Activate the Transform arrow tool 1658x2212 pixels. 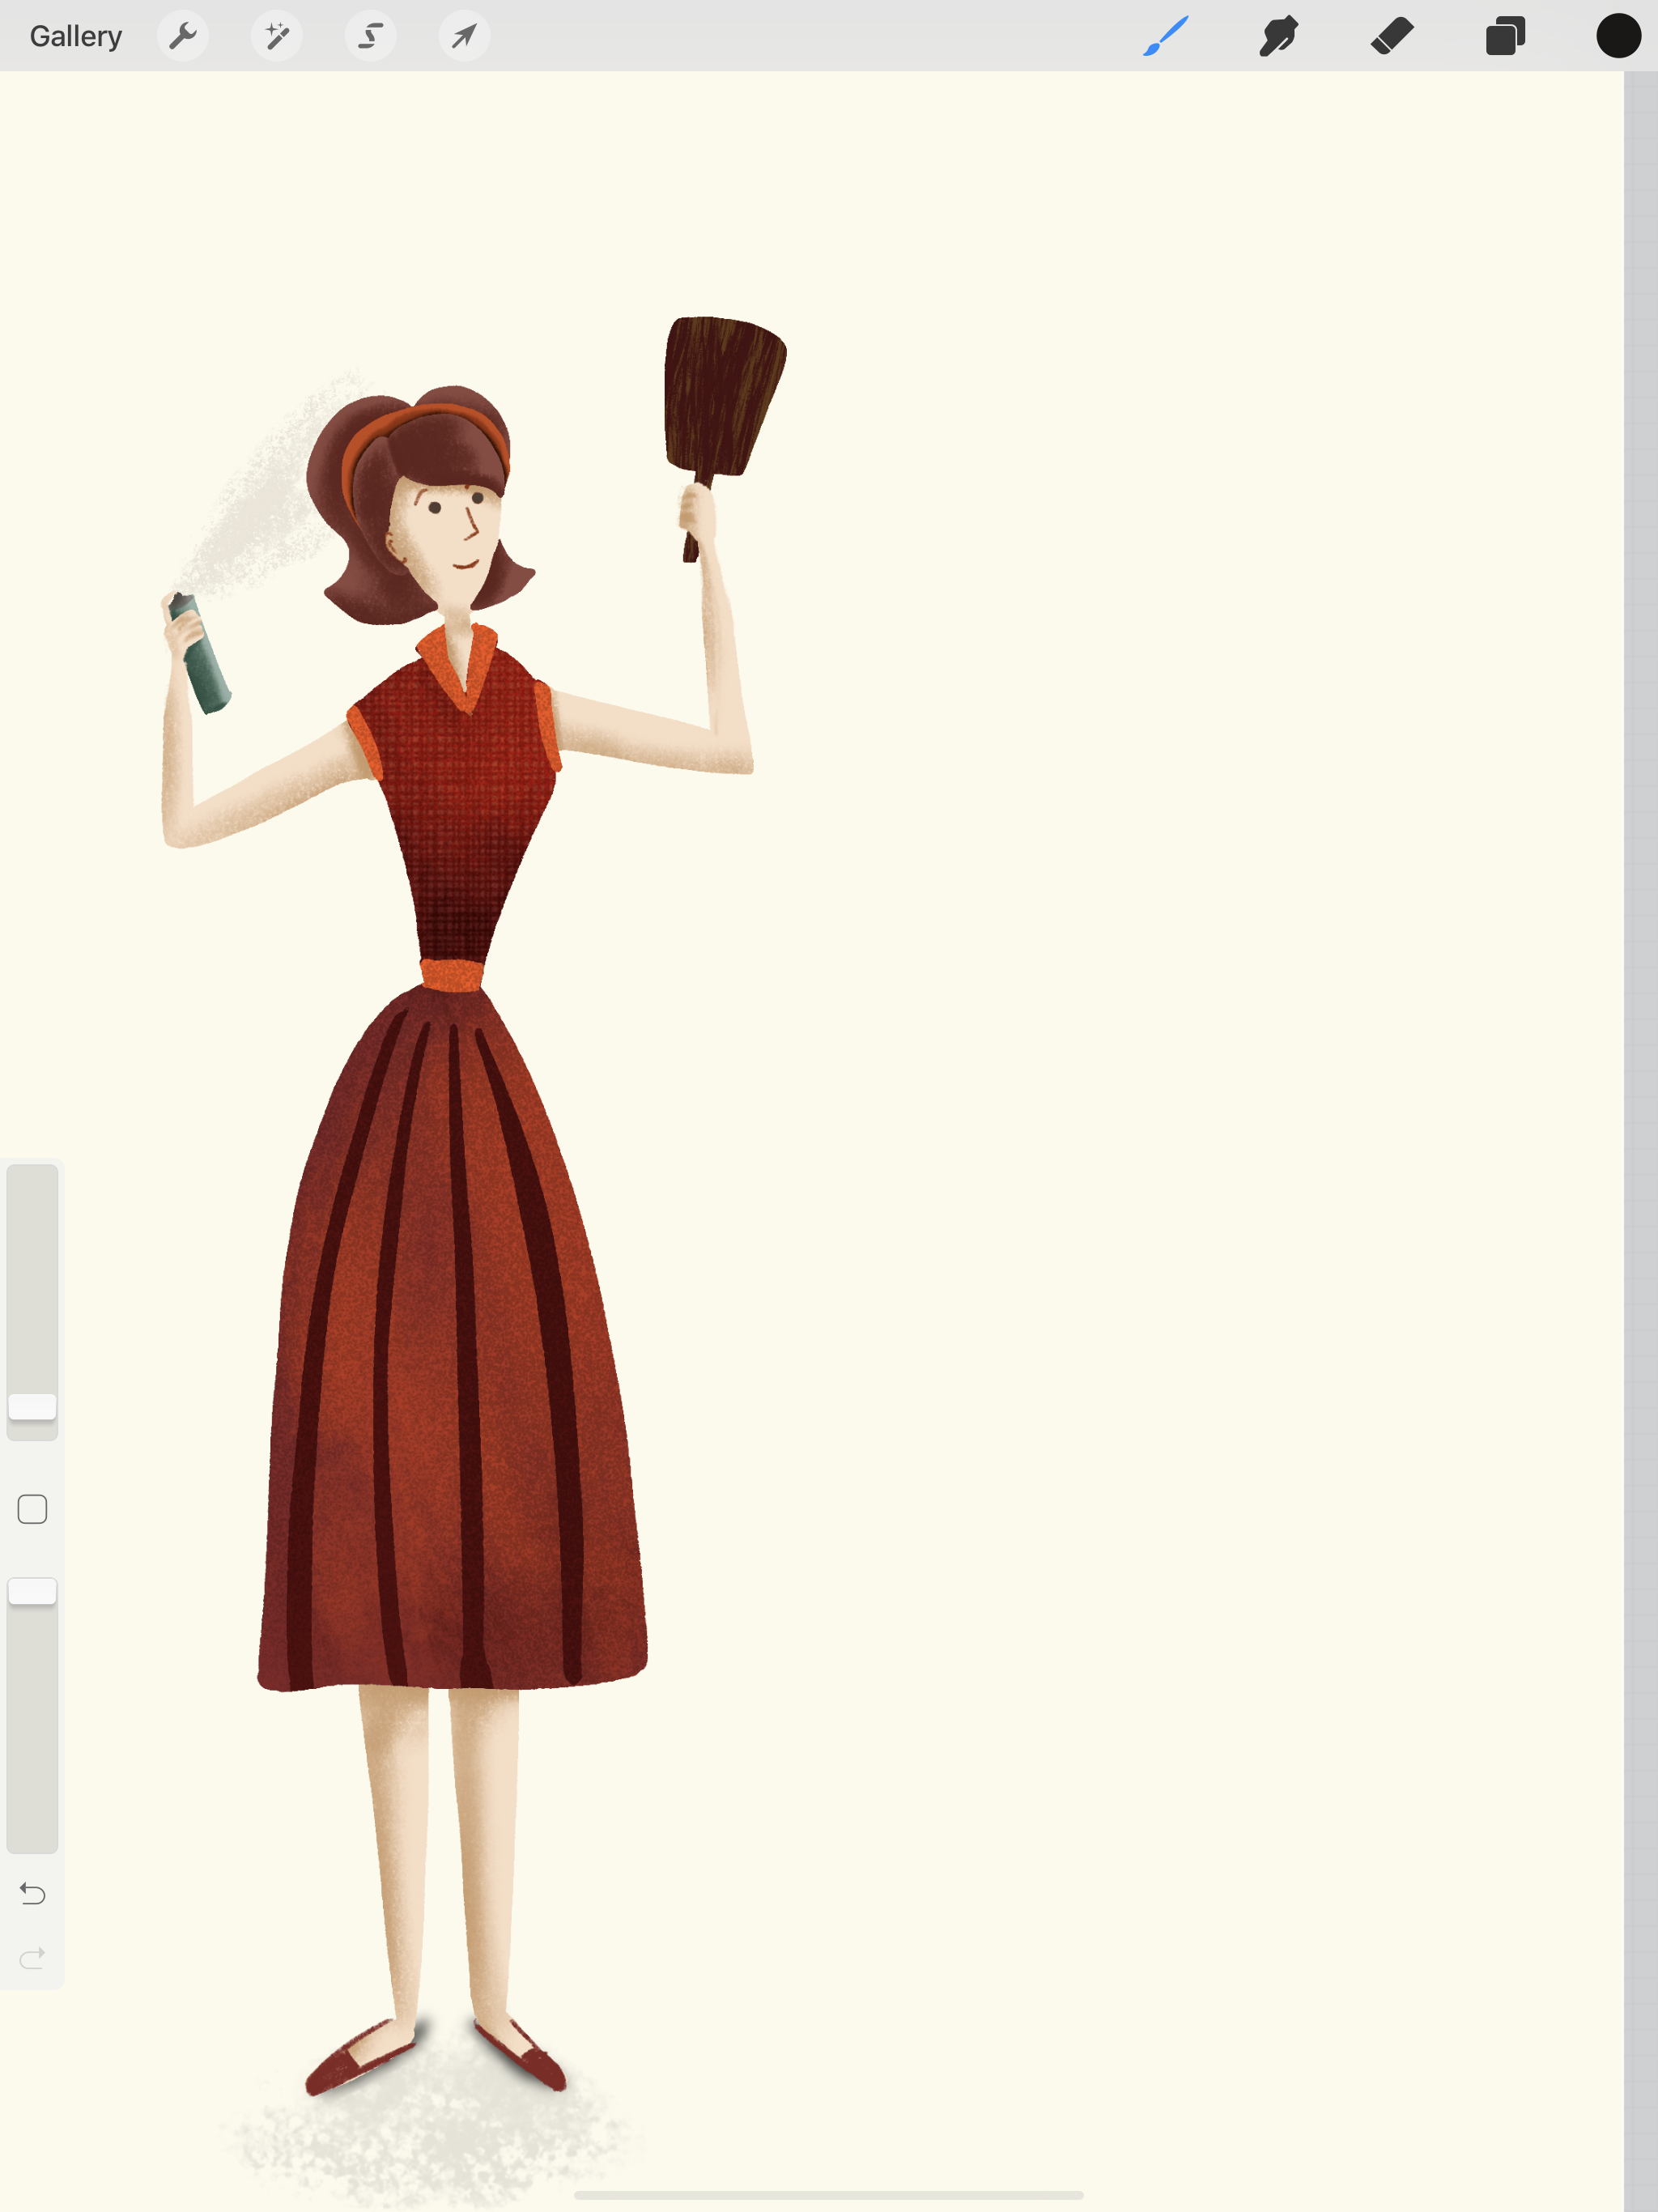click(464, 36)
